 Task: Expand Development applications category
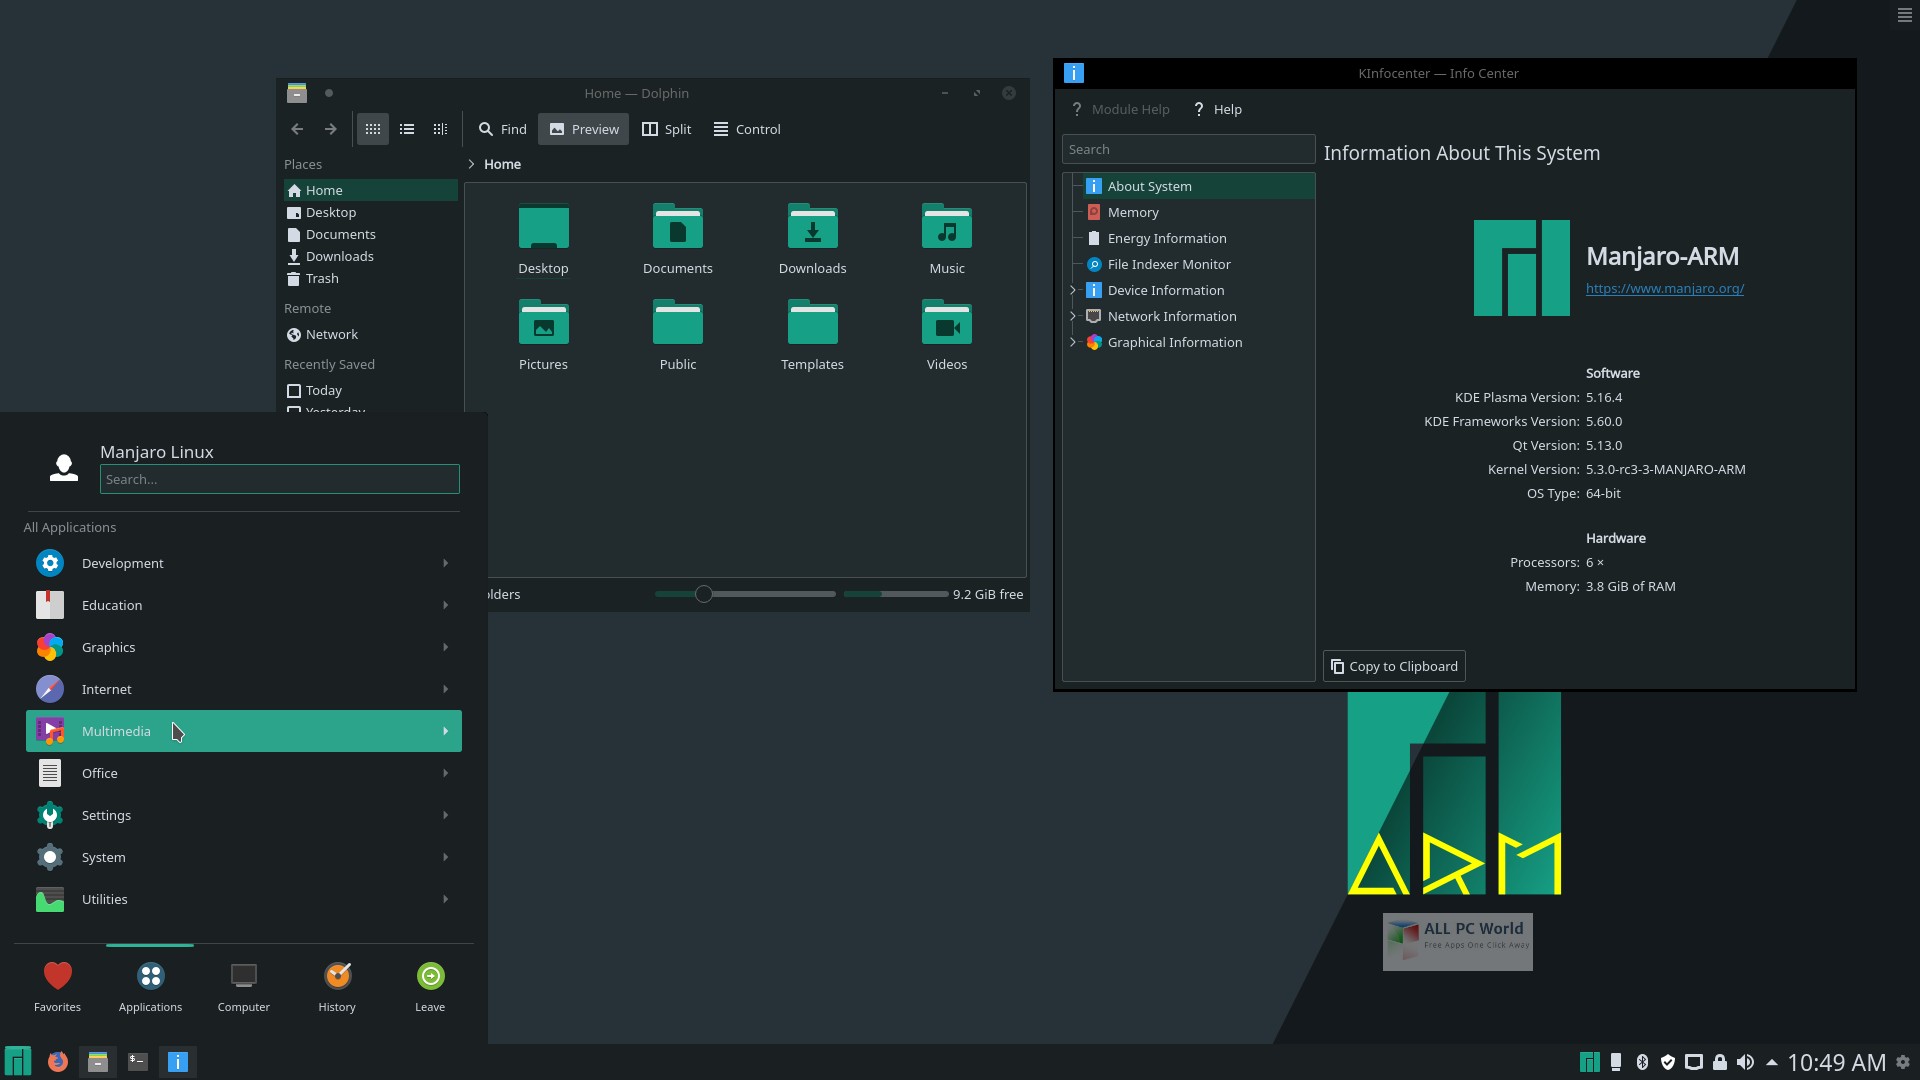[243, 563]
